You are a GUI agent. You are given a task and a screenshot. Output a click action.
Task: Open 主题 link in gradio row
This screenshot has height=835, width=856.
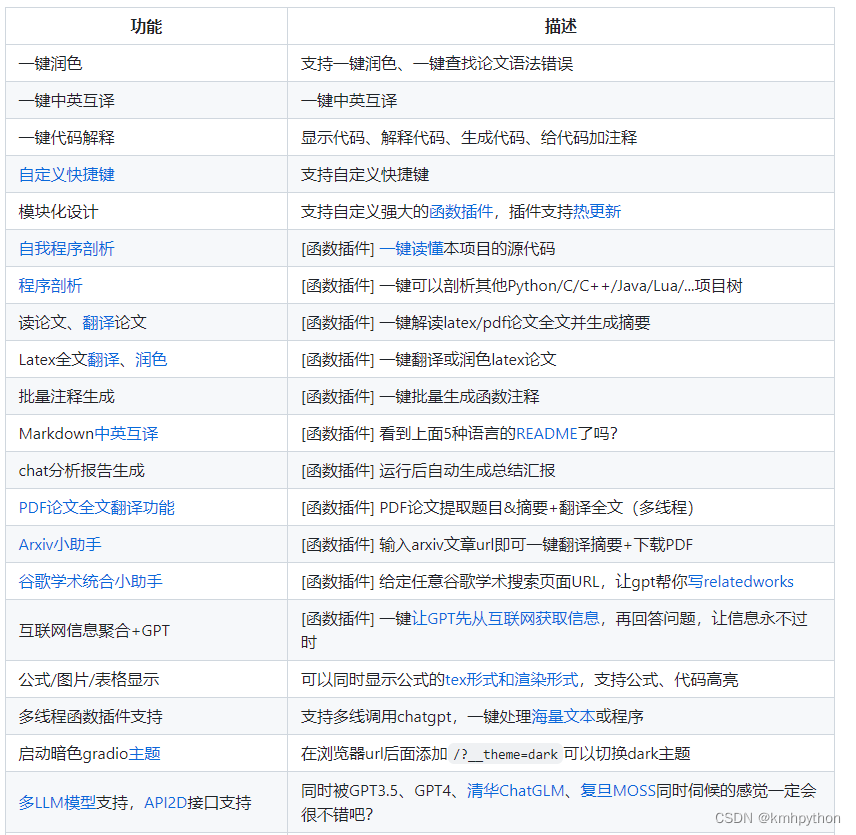click(145, 754)
